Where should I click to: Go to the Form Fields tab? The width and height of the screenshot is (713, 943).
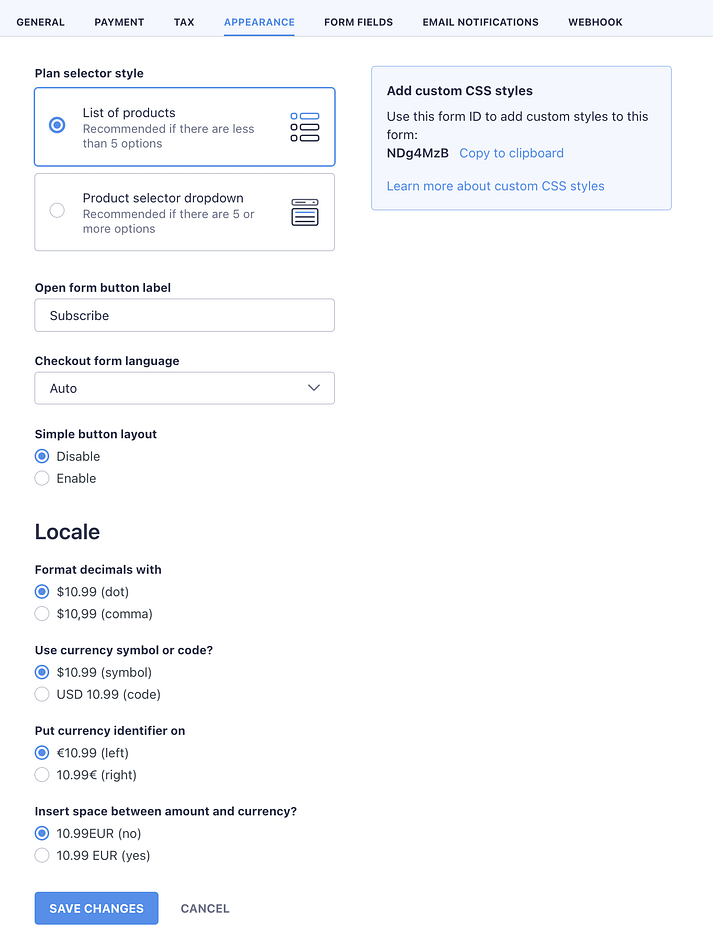click(x=358, y=22)
